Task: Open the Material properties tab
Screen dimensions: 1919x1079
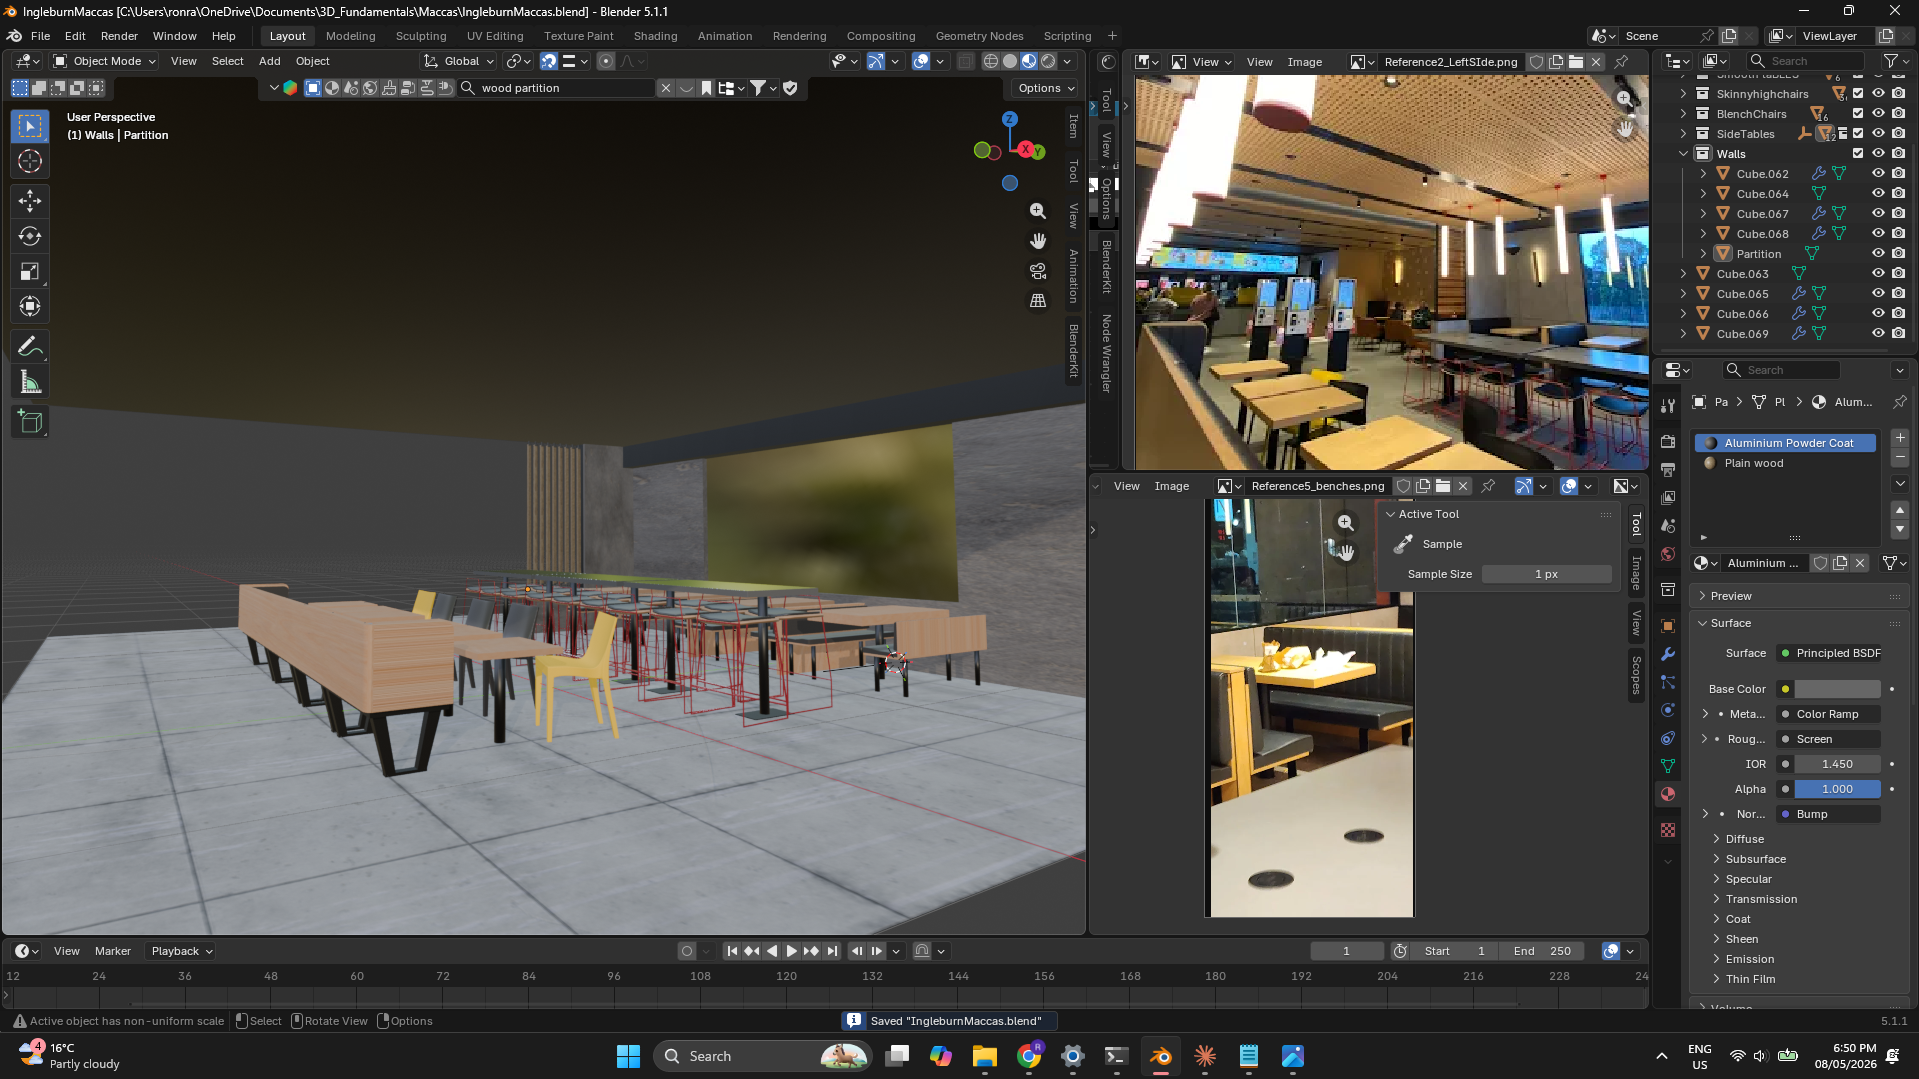Action: [x=1668, y=794]
